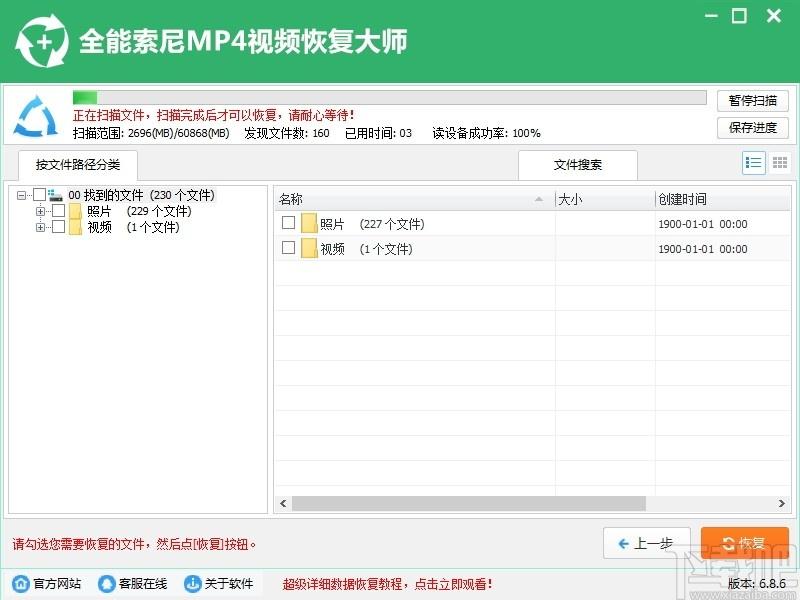Check the 照片 box in file list
The image size is (800, 600).
[x=288, y=223]
